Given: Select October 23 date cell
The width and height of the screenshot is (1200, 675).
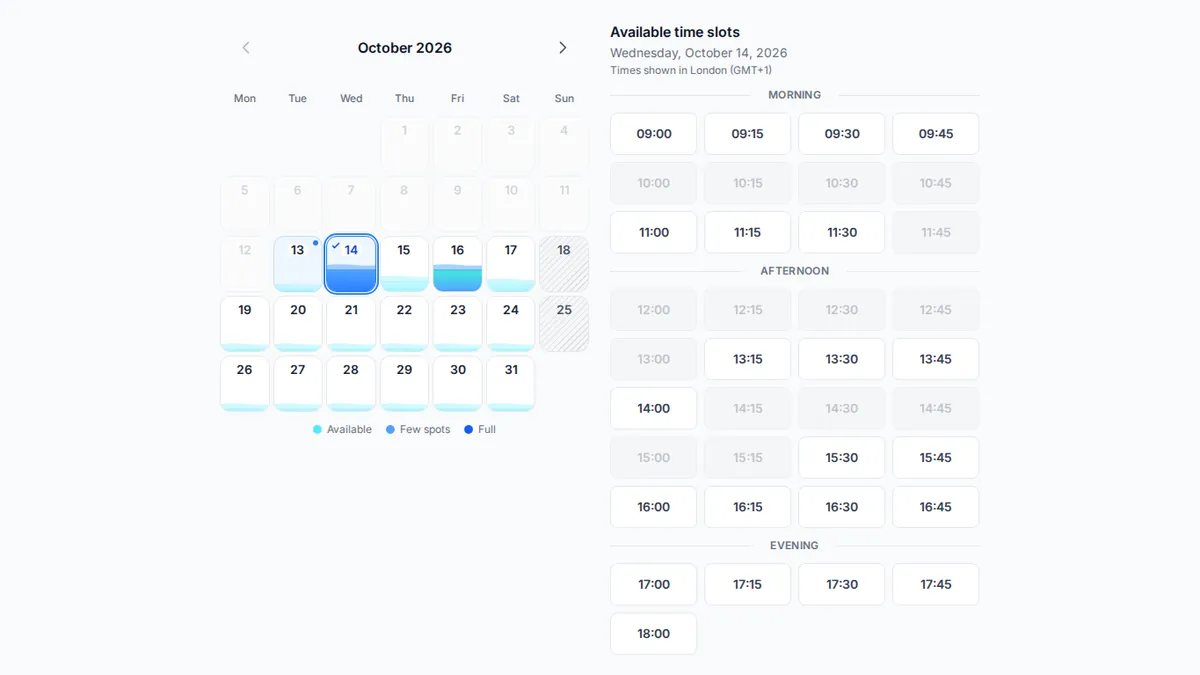Looking at the screenshot, I should click(458, 324).
